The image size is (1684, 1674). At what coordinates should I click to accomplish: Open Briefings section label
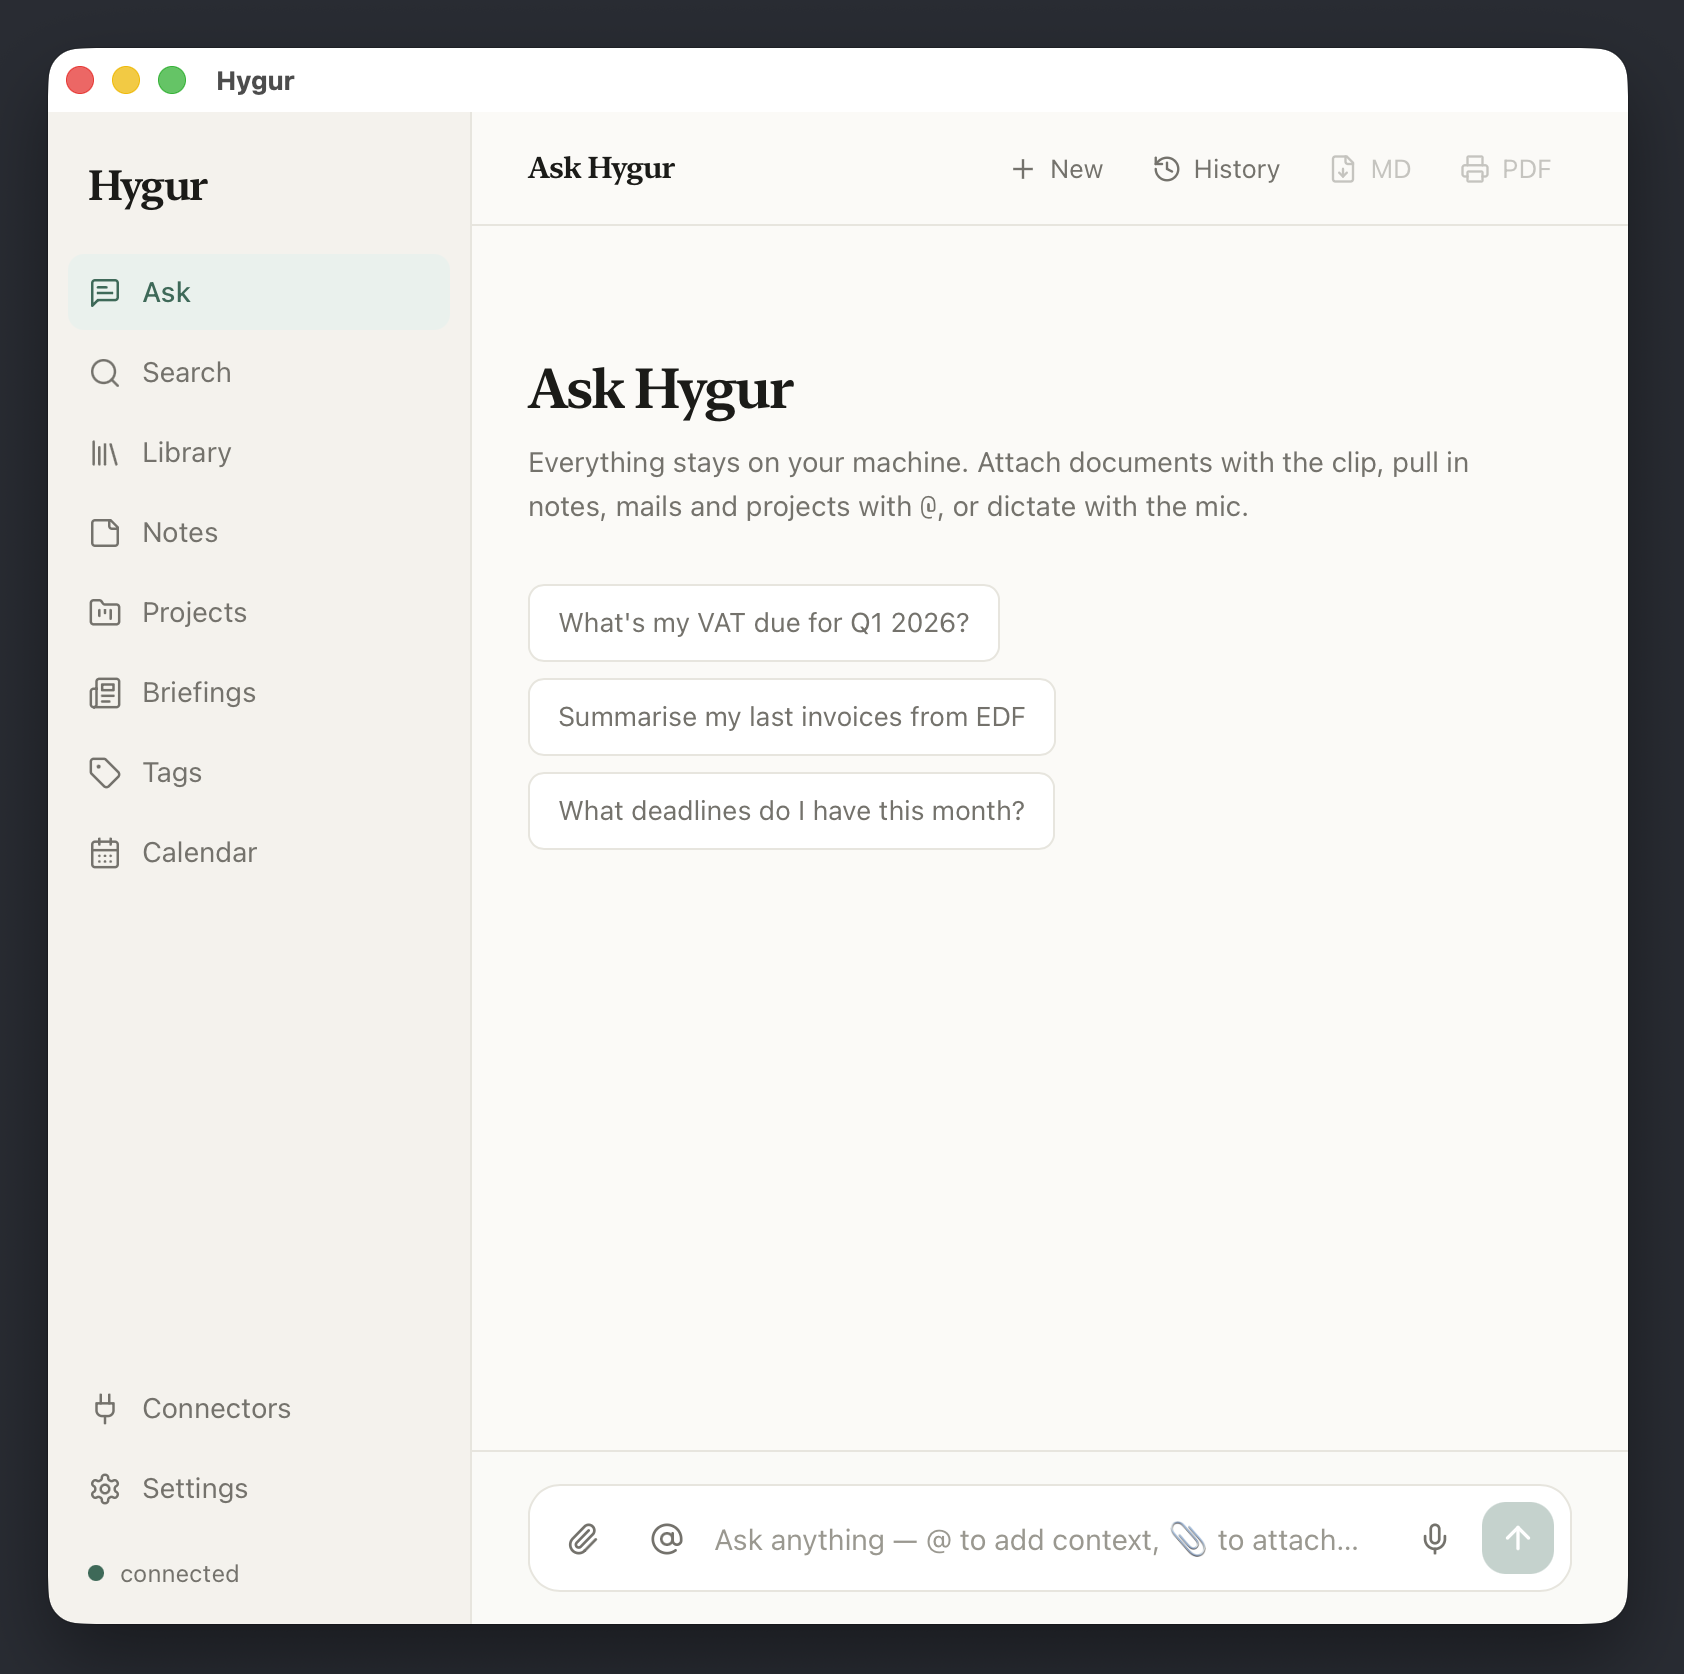pyautogui.click(x=199, y=692)
